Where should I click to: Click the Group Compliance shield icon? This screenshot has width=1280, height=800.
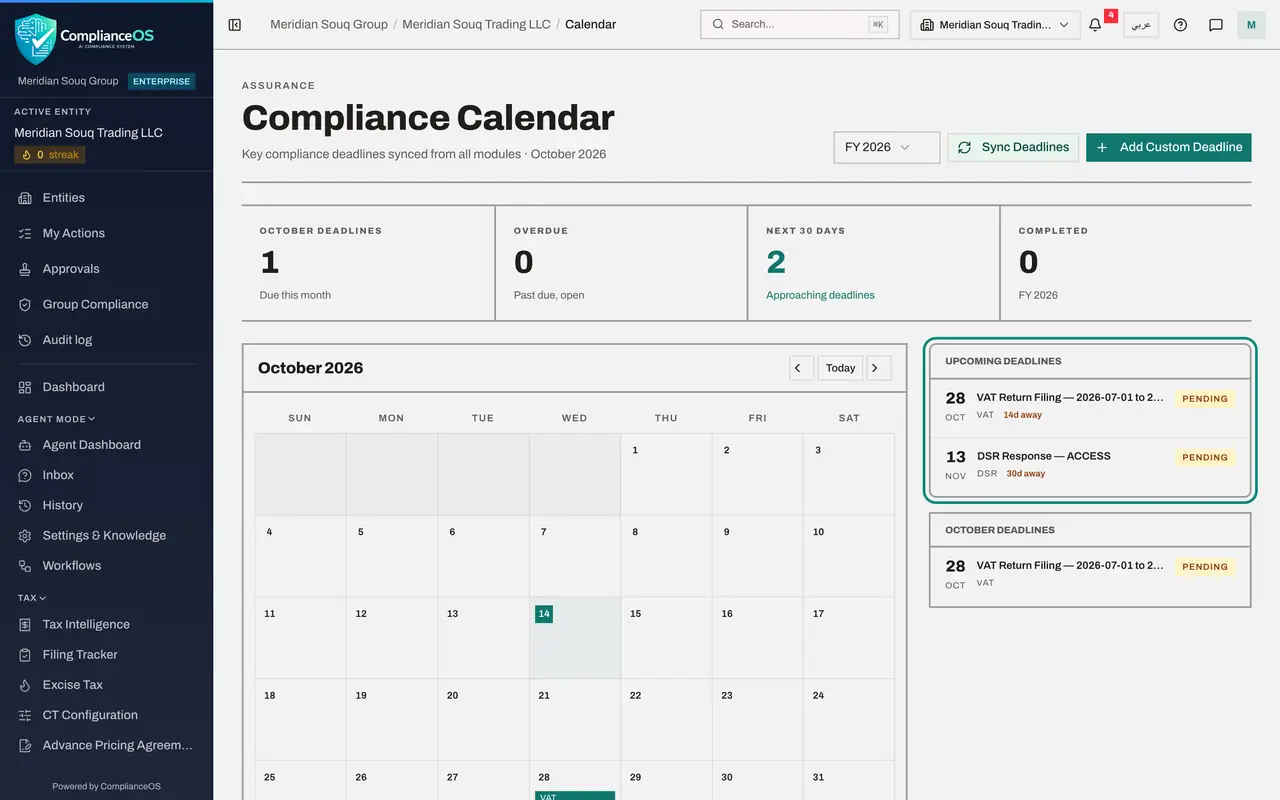[25, 304]
